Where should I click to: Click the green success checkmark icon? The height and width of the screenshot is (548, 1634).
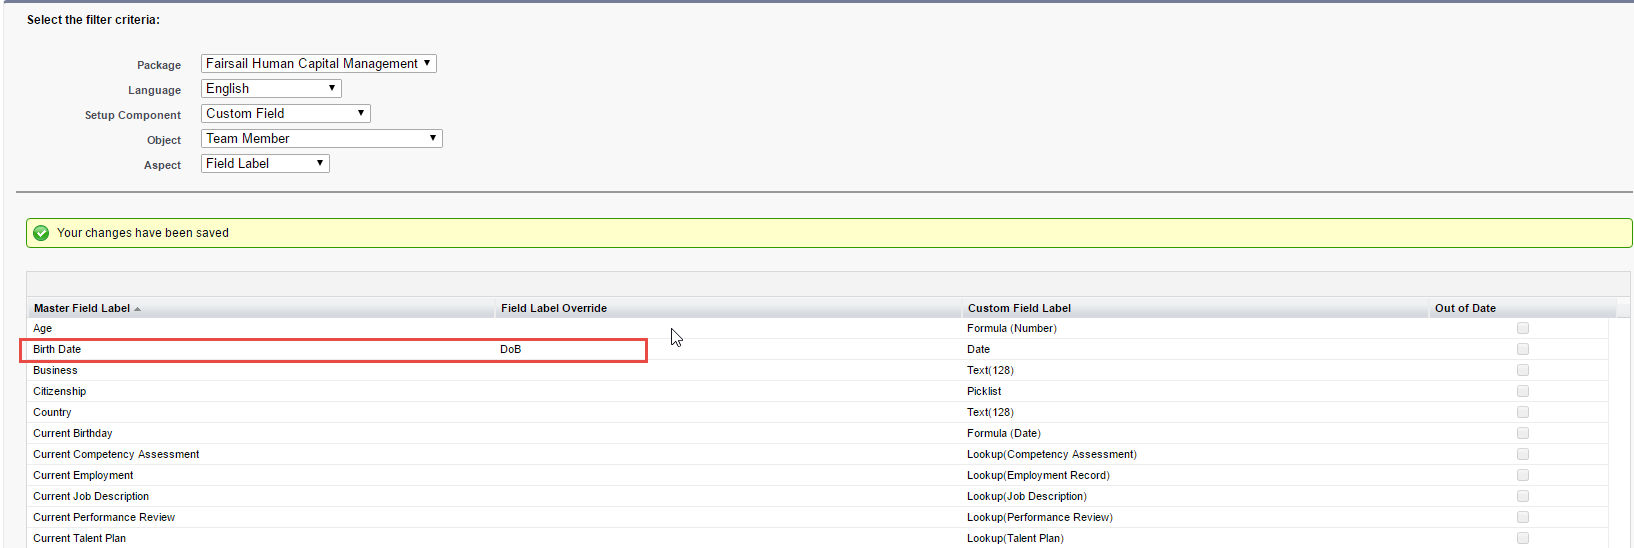[x=41, y=233]
